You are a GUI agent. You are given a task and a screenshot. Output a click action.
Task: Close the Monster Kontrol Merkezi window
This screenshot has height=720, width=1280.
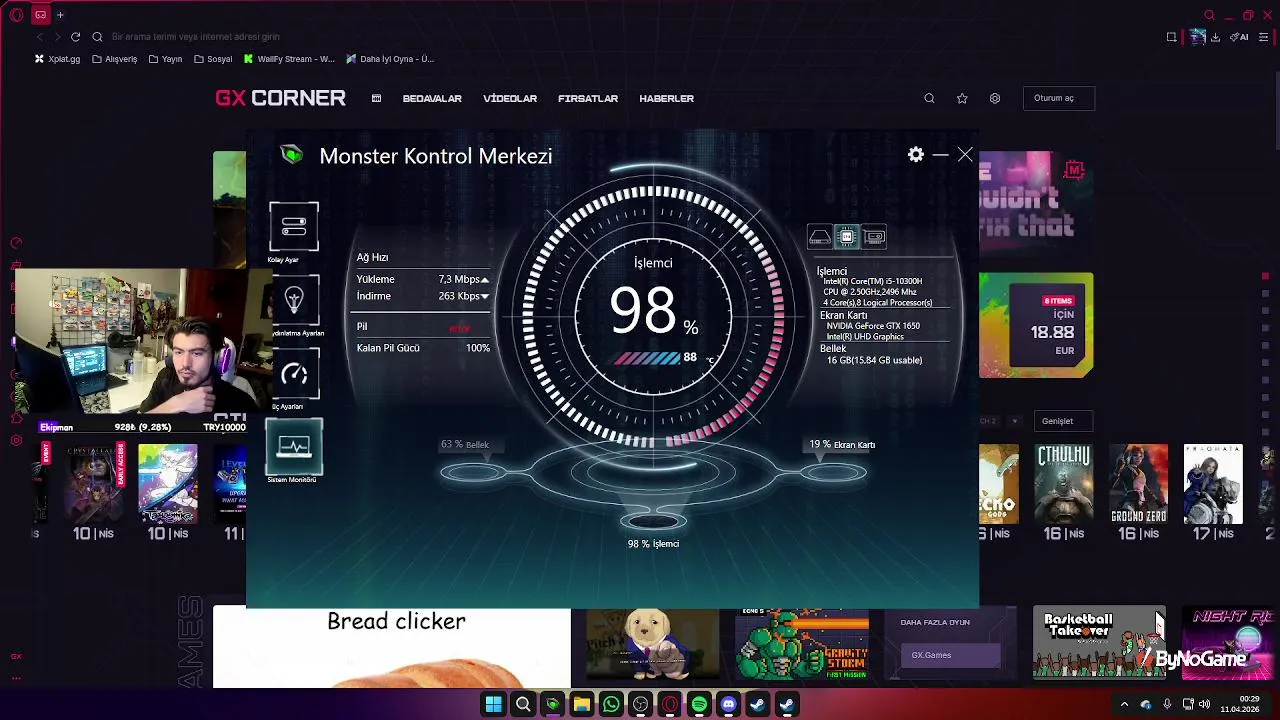(x=965, y=155)
